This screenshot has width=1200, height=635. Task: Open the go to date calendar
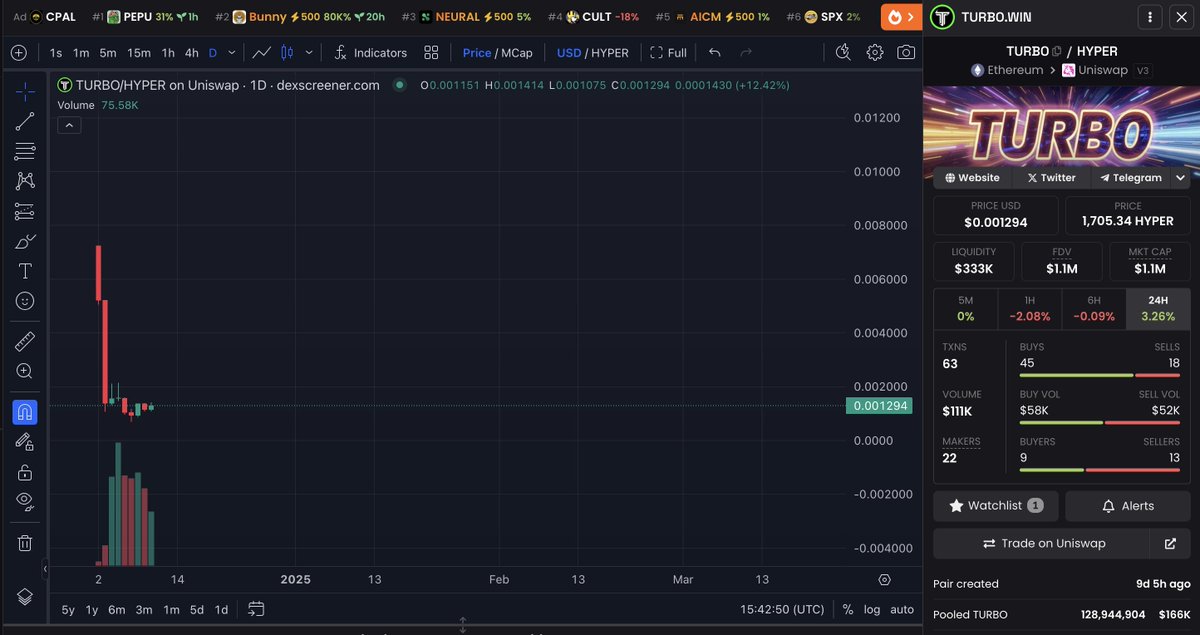pos(256,609)
